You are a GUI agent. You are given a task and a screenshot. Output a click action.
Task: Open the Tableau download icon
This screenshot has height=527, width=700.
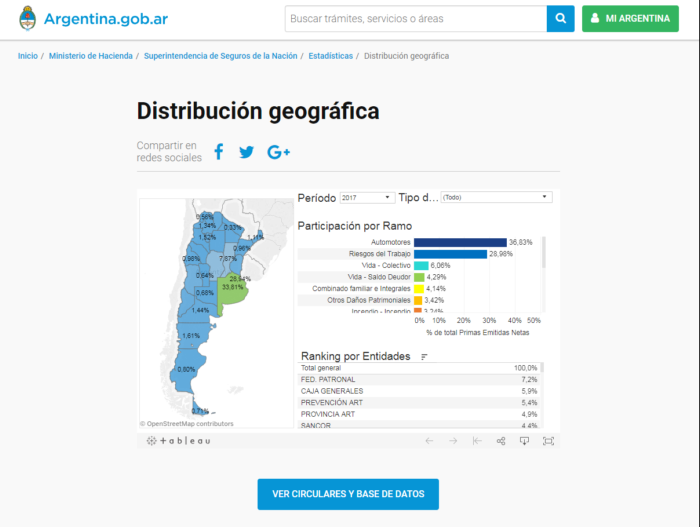(x=524, y=441)
